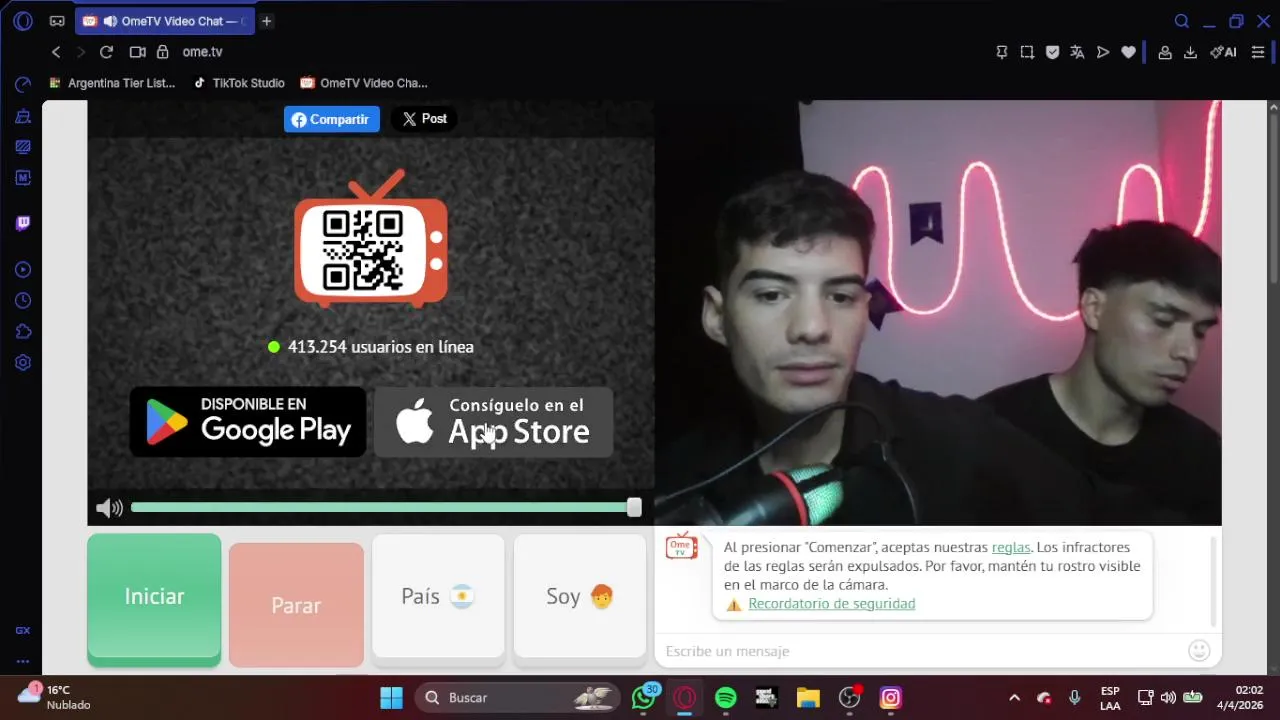Open sidebar Settings gear icon
1280x720 pixels.
pyautogui.click(x=23, y=363)
